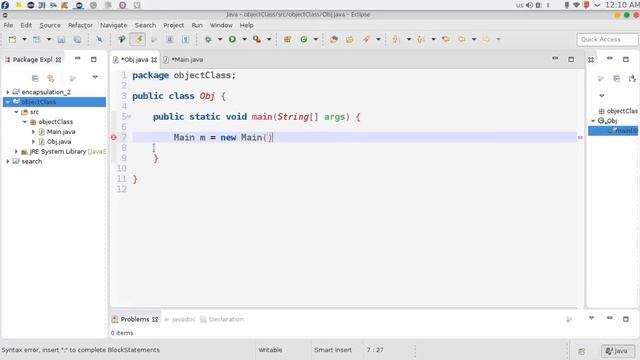This screenshot has height=360, width=640.
Task: Click the Open Type toolbar icon
Action: [334, 39]
